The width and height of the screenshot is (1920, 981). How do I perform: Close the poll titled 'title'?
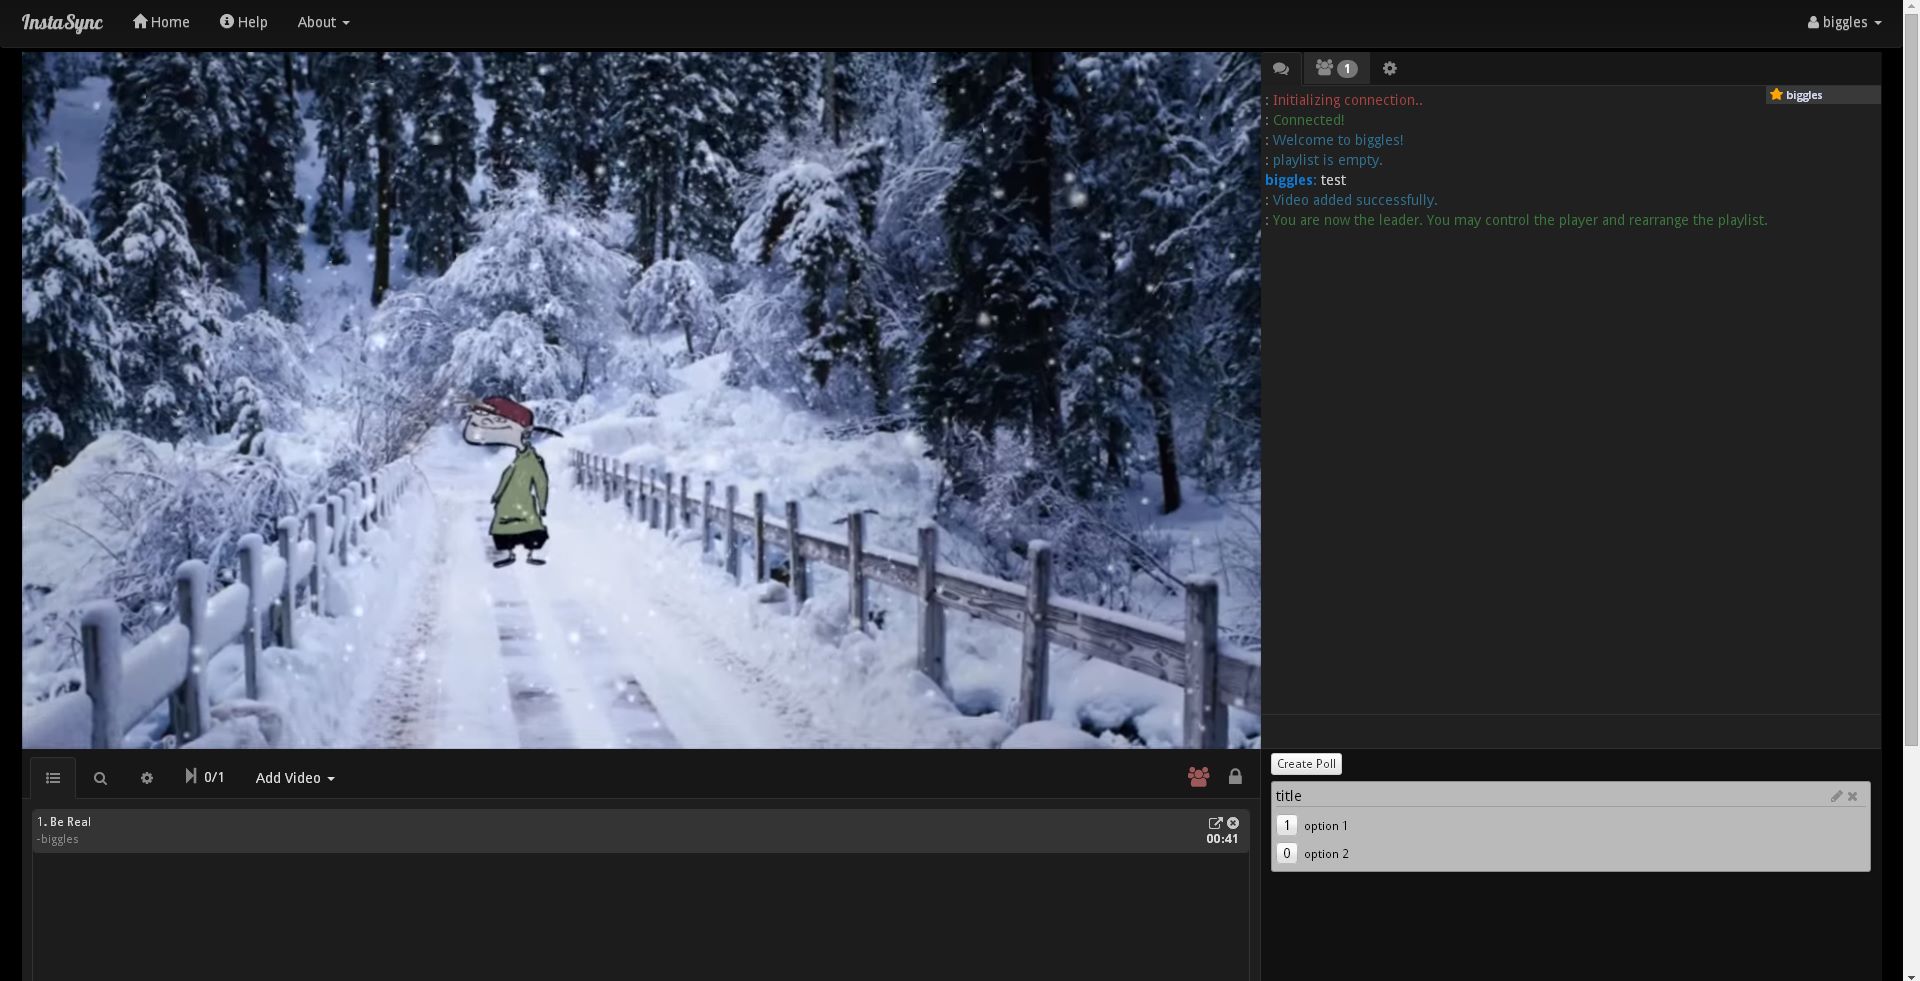1853,796
